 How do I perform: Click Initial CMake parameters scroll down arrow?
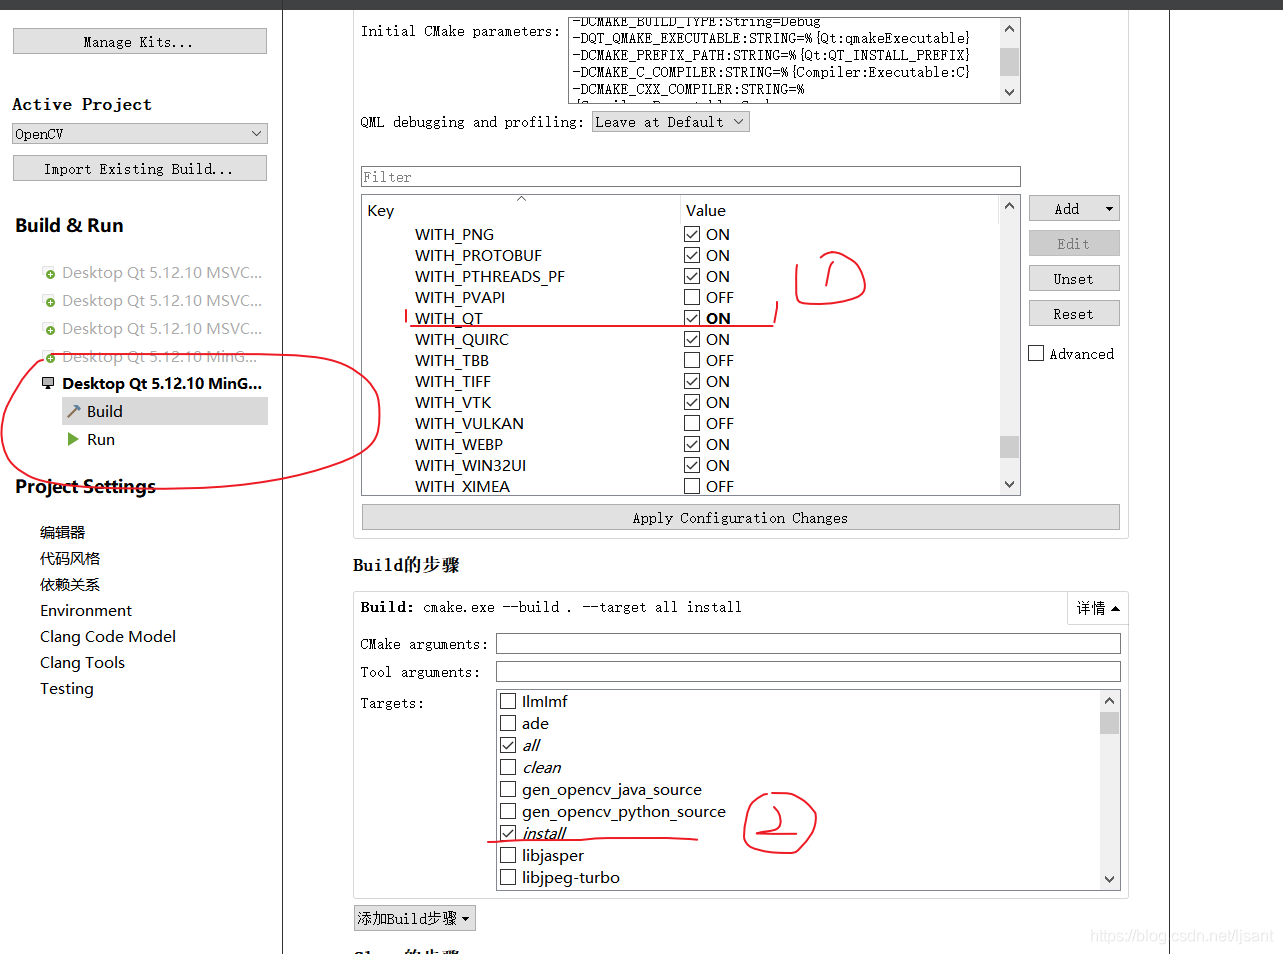click(x=1010, y=92)
